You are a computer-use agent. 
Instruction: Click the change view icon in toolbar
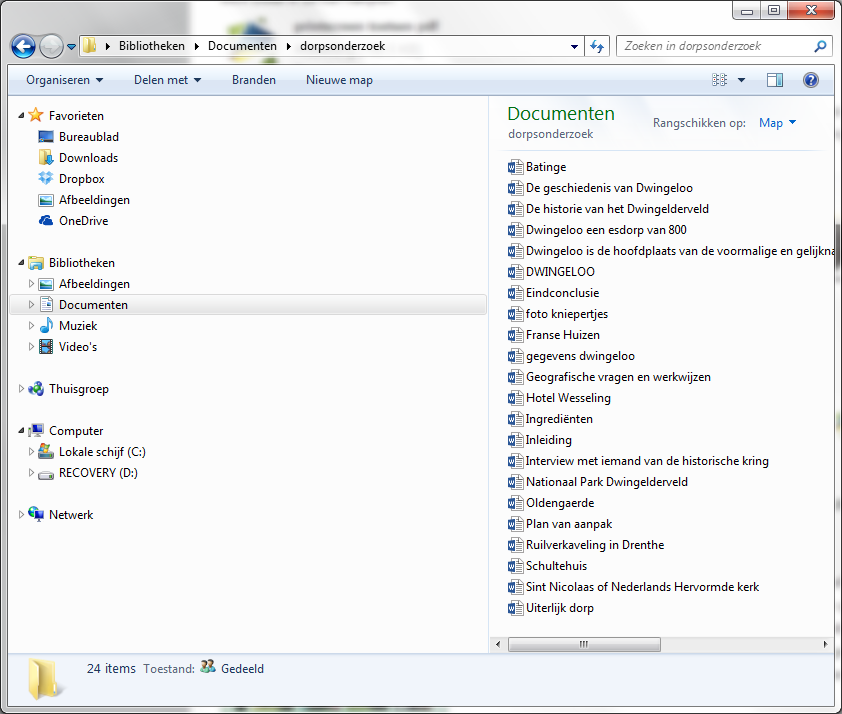pyautogui.click(x=720, y=80)
